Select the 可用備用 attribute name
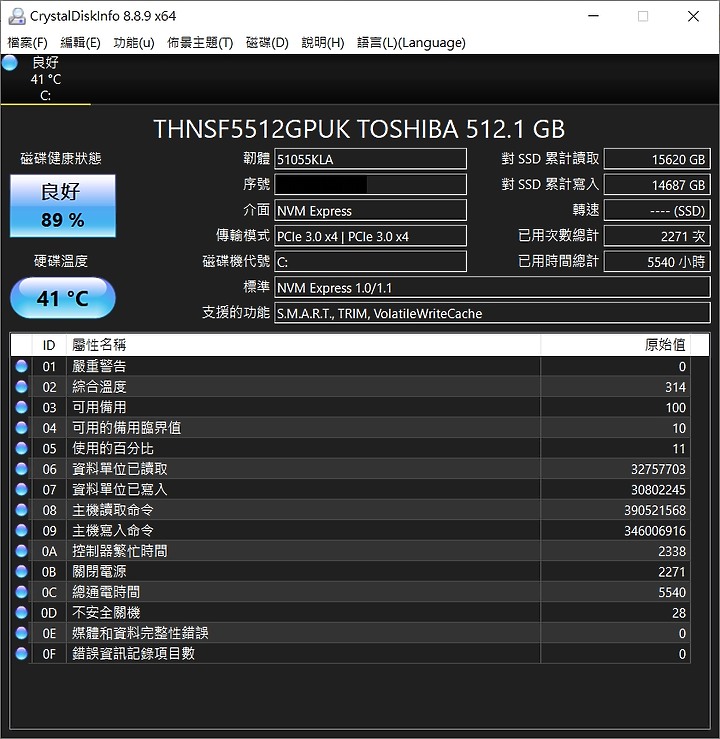 [x=99, y=407]
